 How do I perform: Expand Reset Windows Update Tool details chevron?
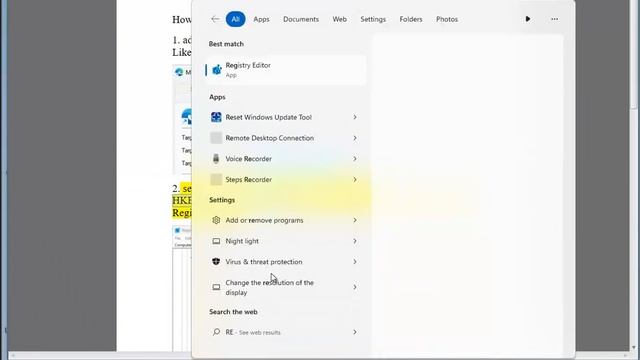[x=355, y=117]
